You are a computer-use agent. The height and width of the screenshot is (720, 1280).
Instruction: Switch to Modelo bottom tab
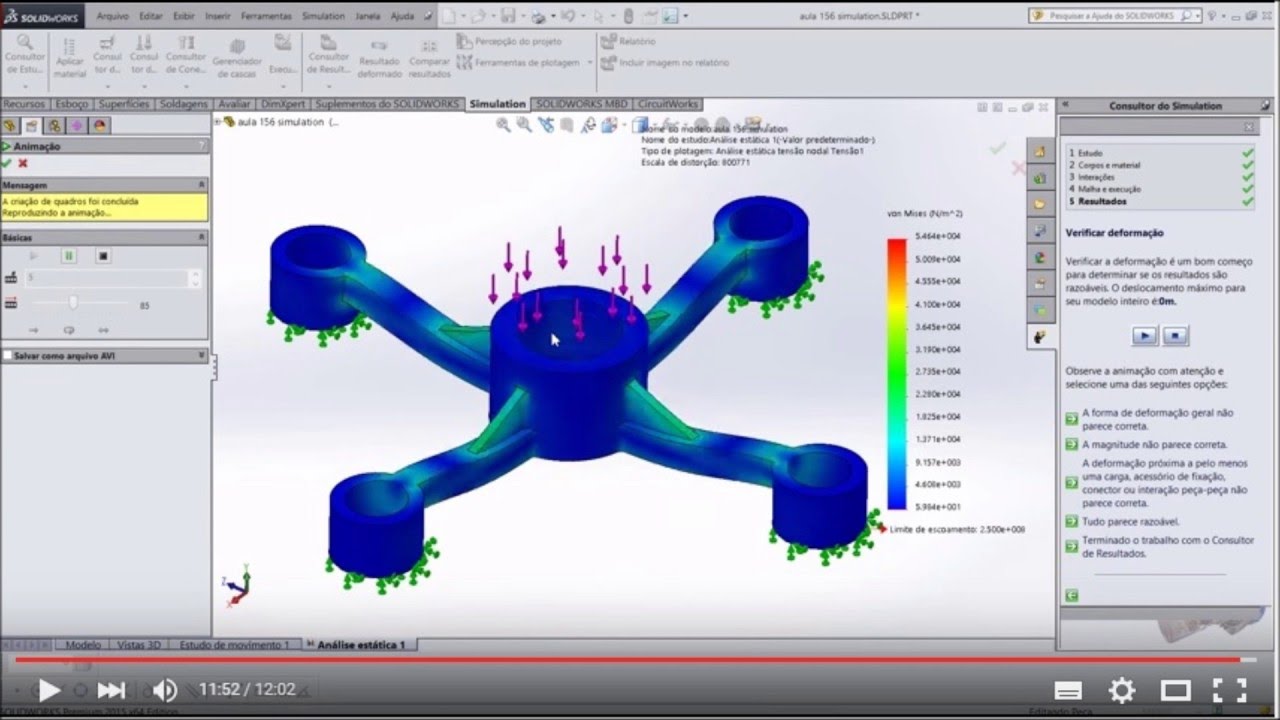pyautogui.click(x=83, y=645)
